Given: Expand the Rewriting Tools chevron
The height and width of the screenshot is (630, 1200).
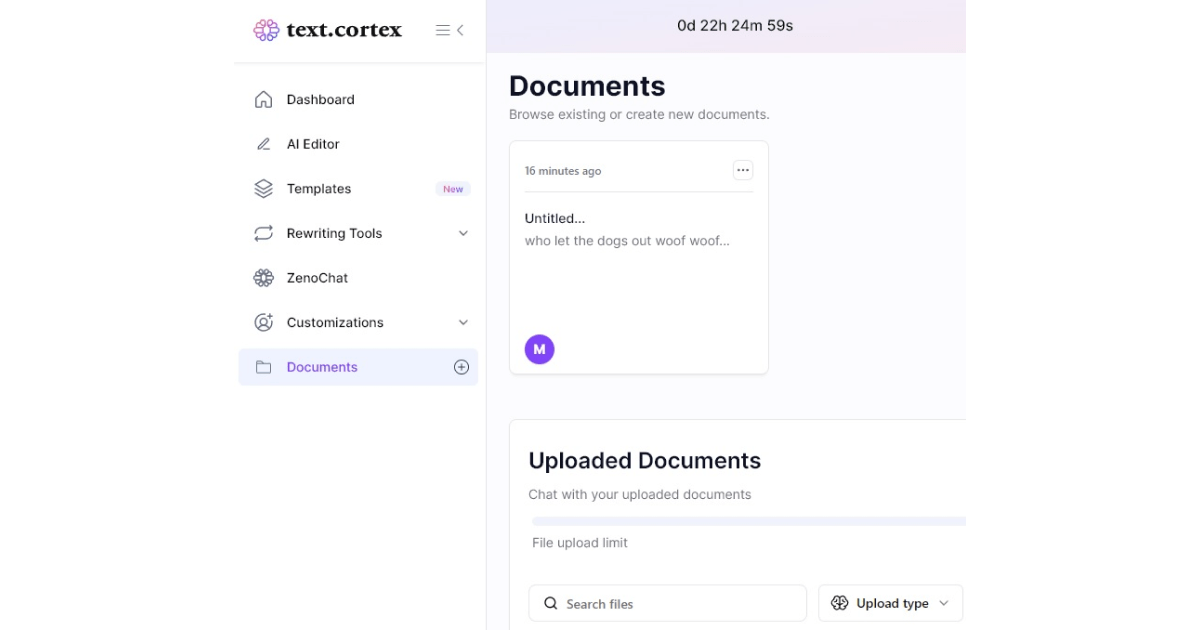Looking at the screenshot, I should 463,233.
